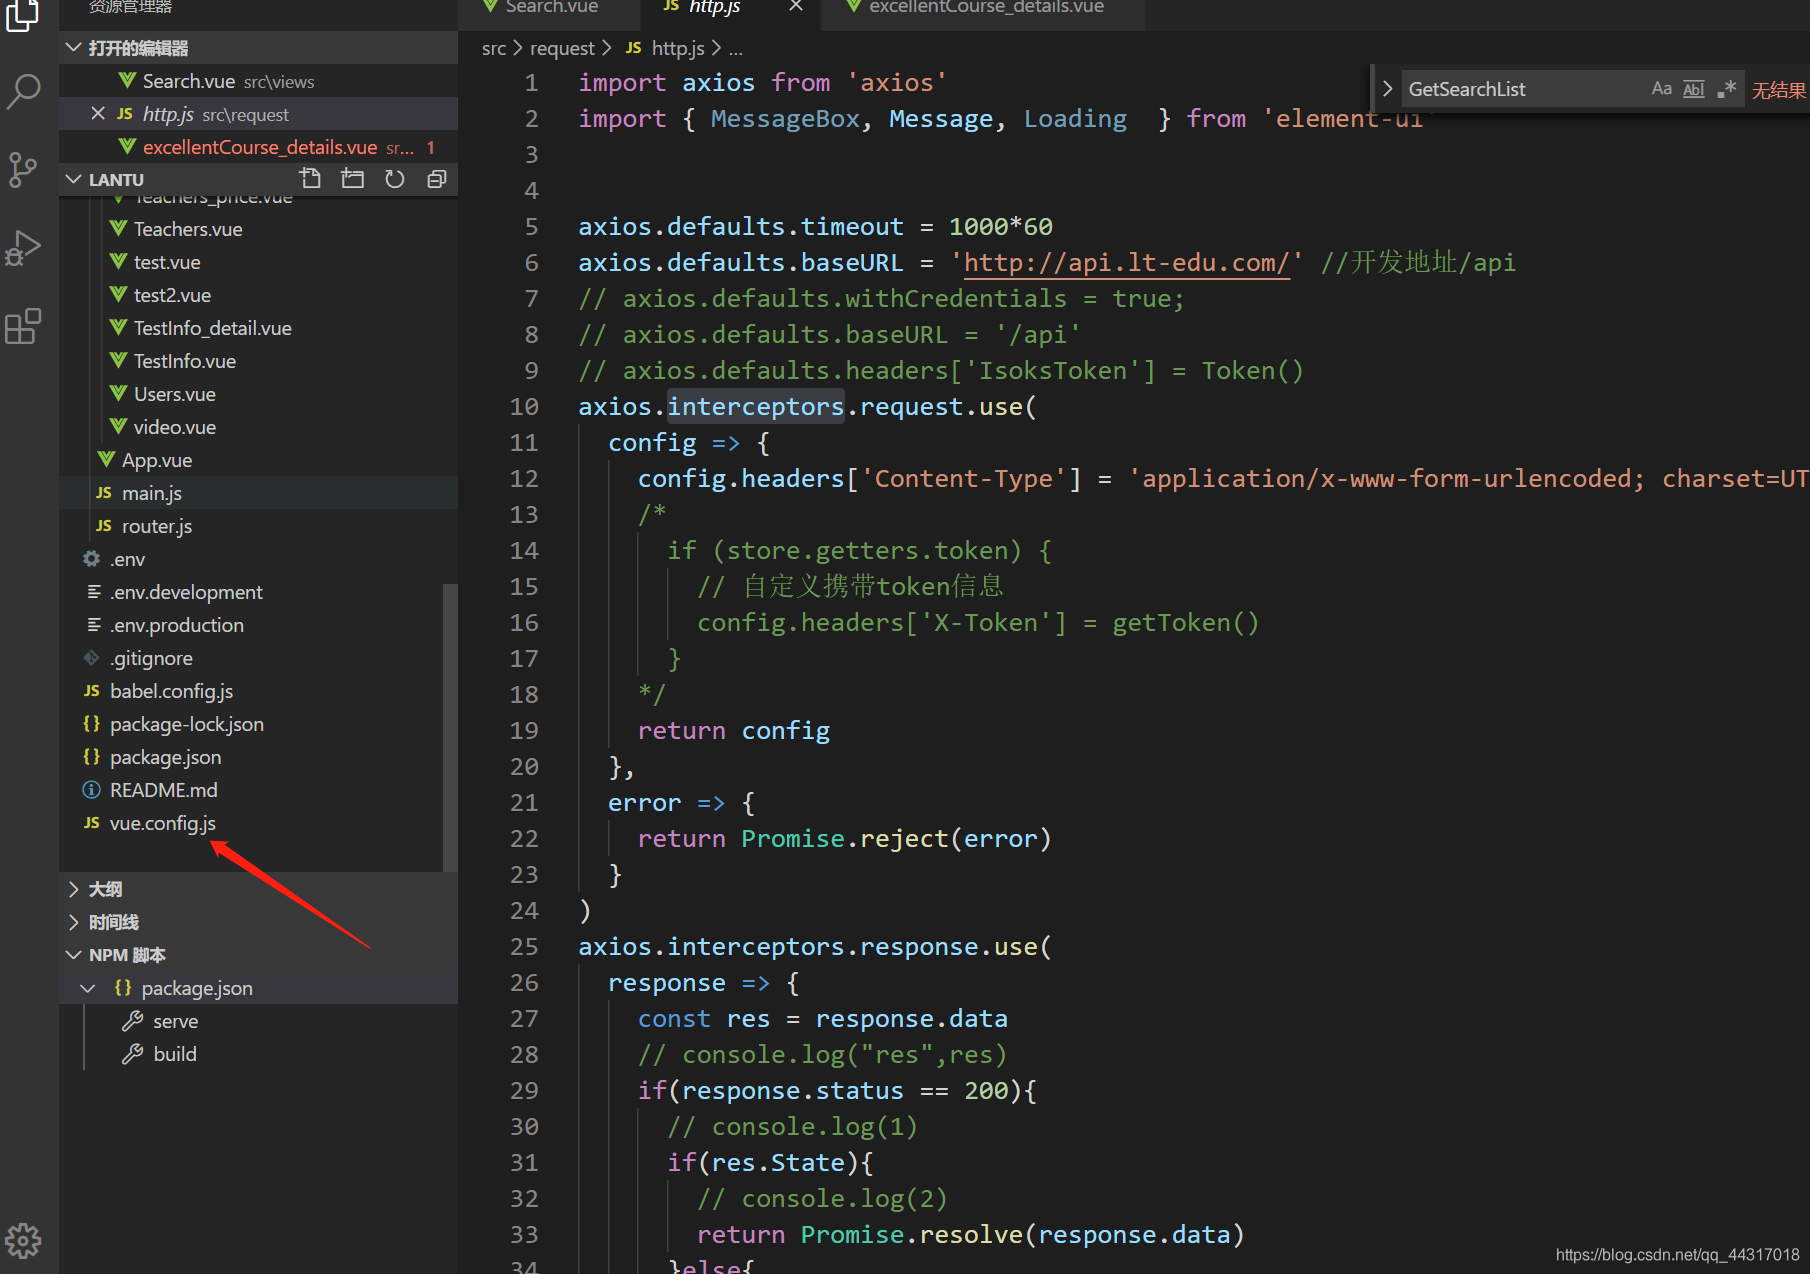Create a new file in LANTU
This screenshot has height=1274, width=1810.
310,179
